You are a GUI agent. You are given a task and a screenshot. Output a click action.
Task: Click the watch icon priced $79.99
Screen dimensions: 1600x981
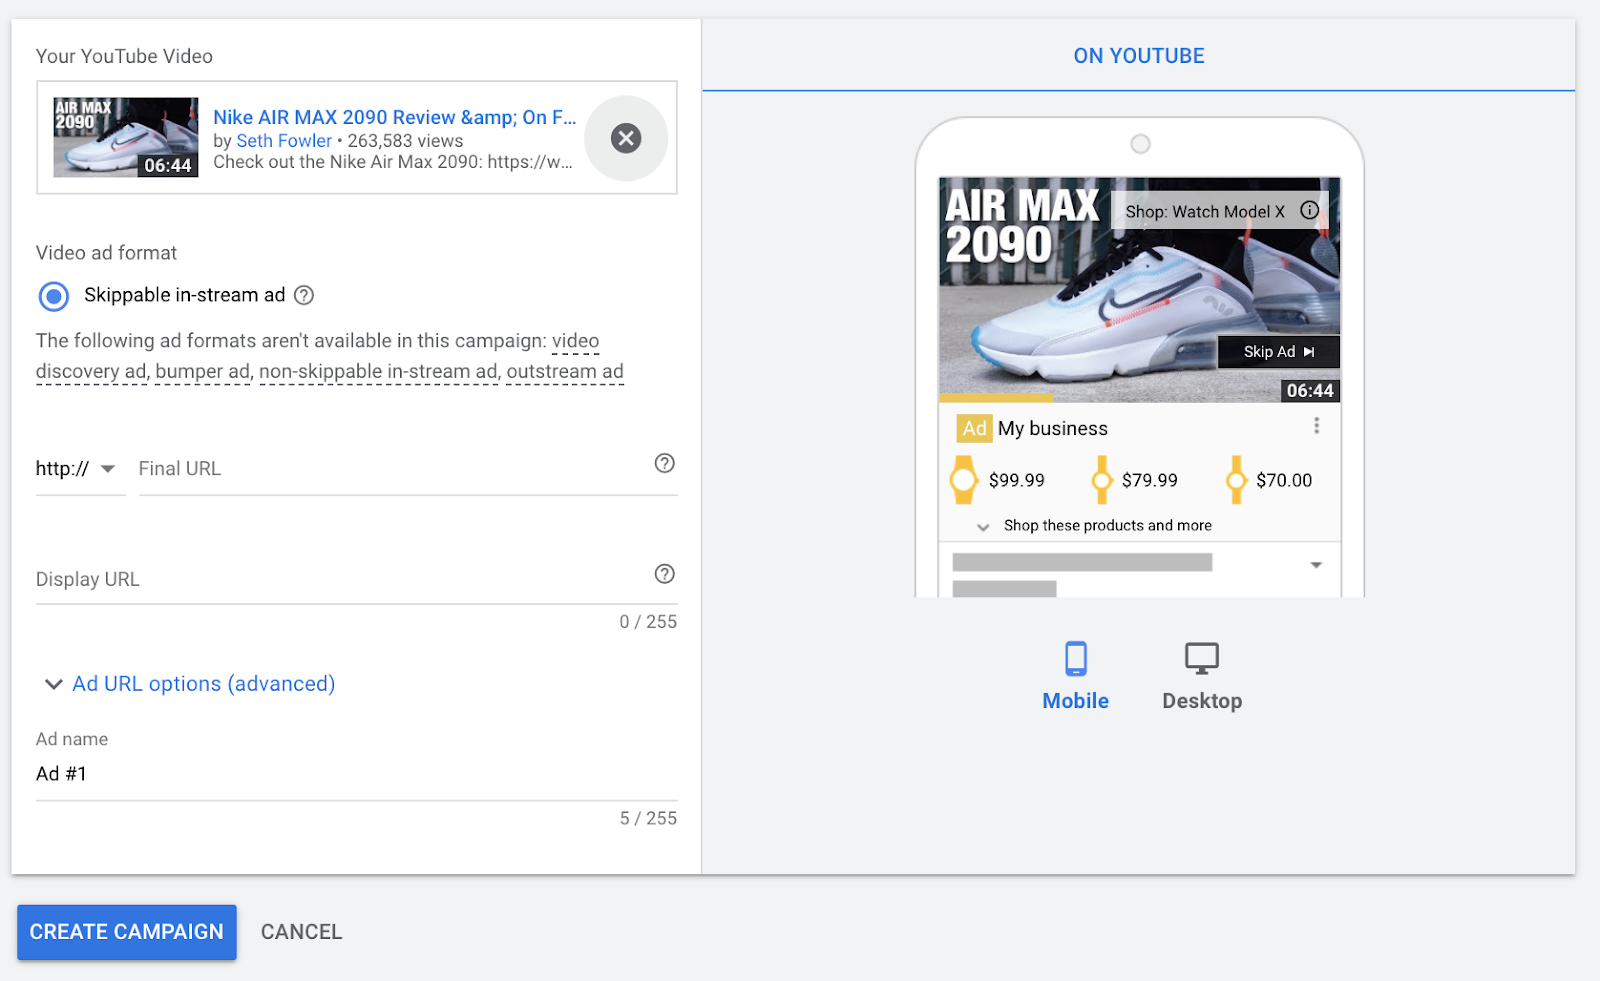point(1101,480)
